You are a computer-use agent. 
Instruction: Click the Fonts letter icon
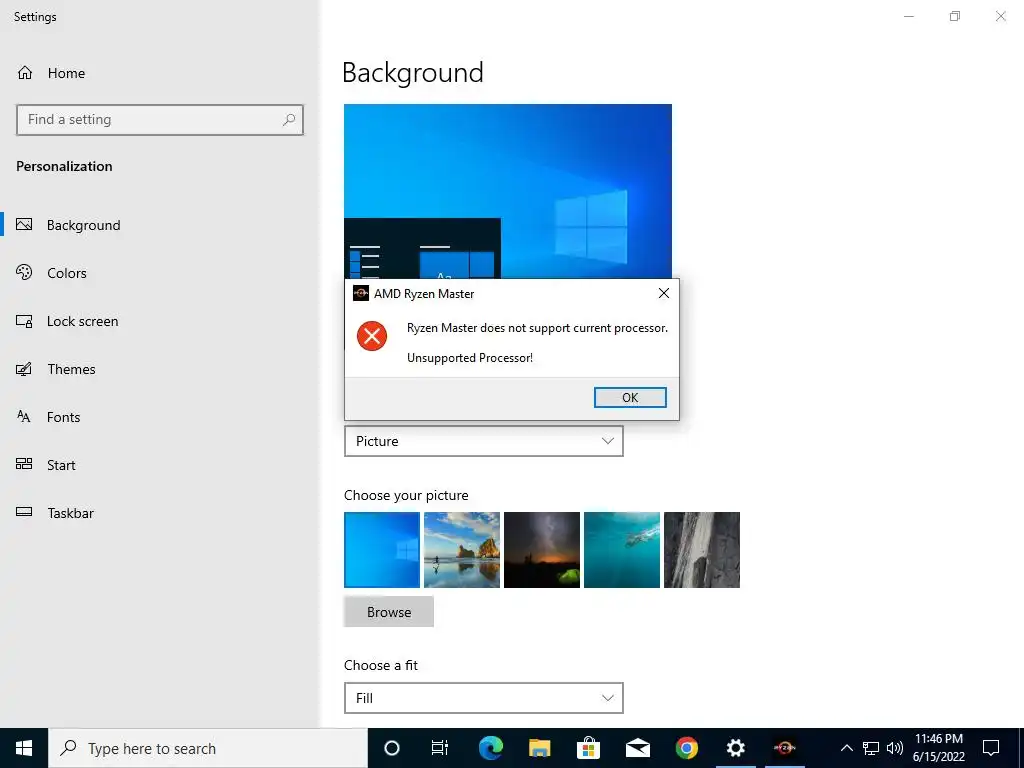pyautogui.click(x=24, y=417)
